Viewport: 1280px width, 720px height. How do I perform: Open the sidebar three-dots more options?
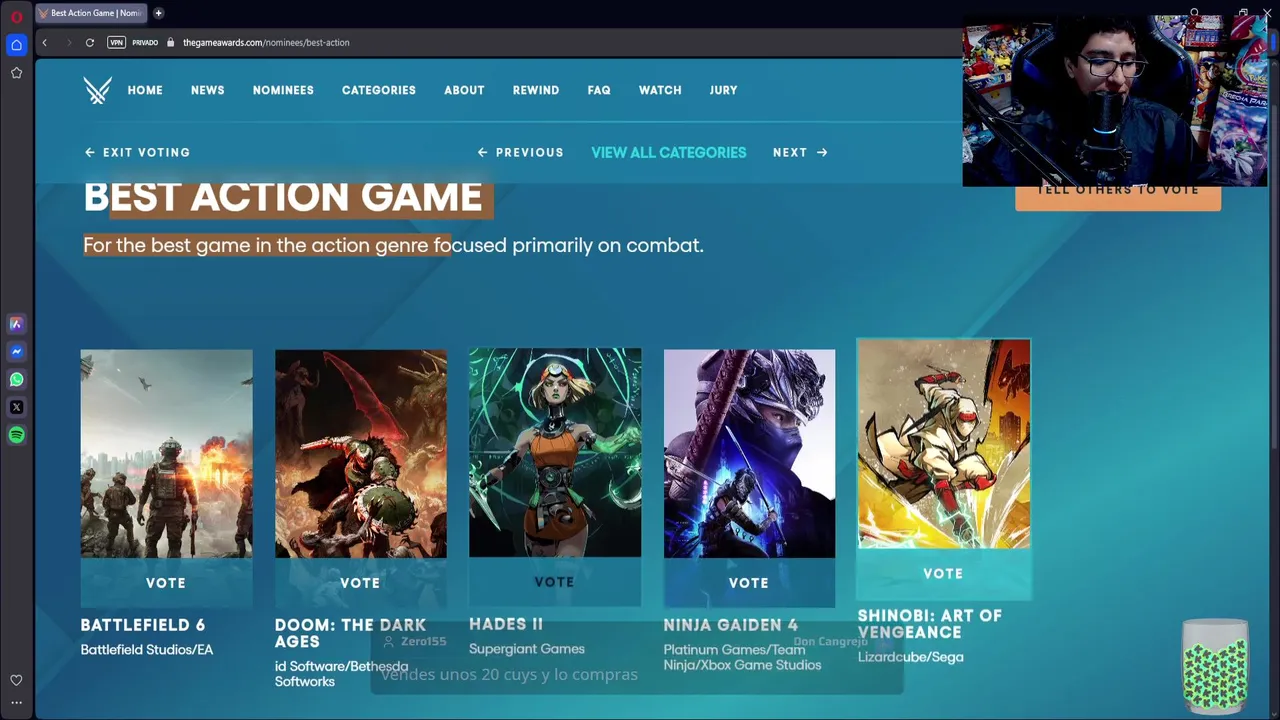(x=16, y=703)
